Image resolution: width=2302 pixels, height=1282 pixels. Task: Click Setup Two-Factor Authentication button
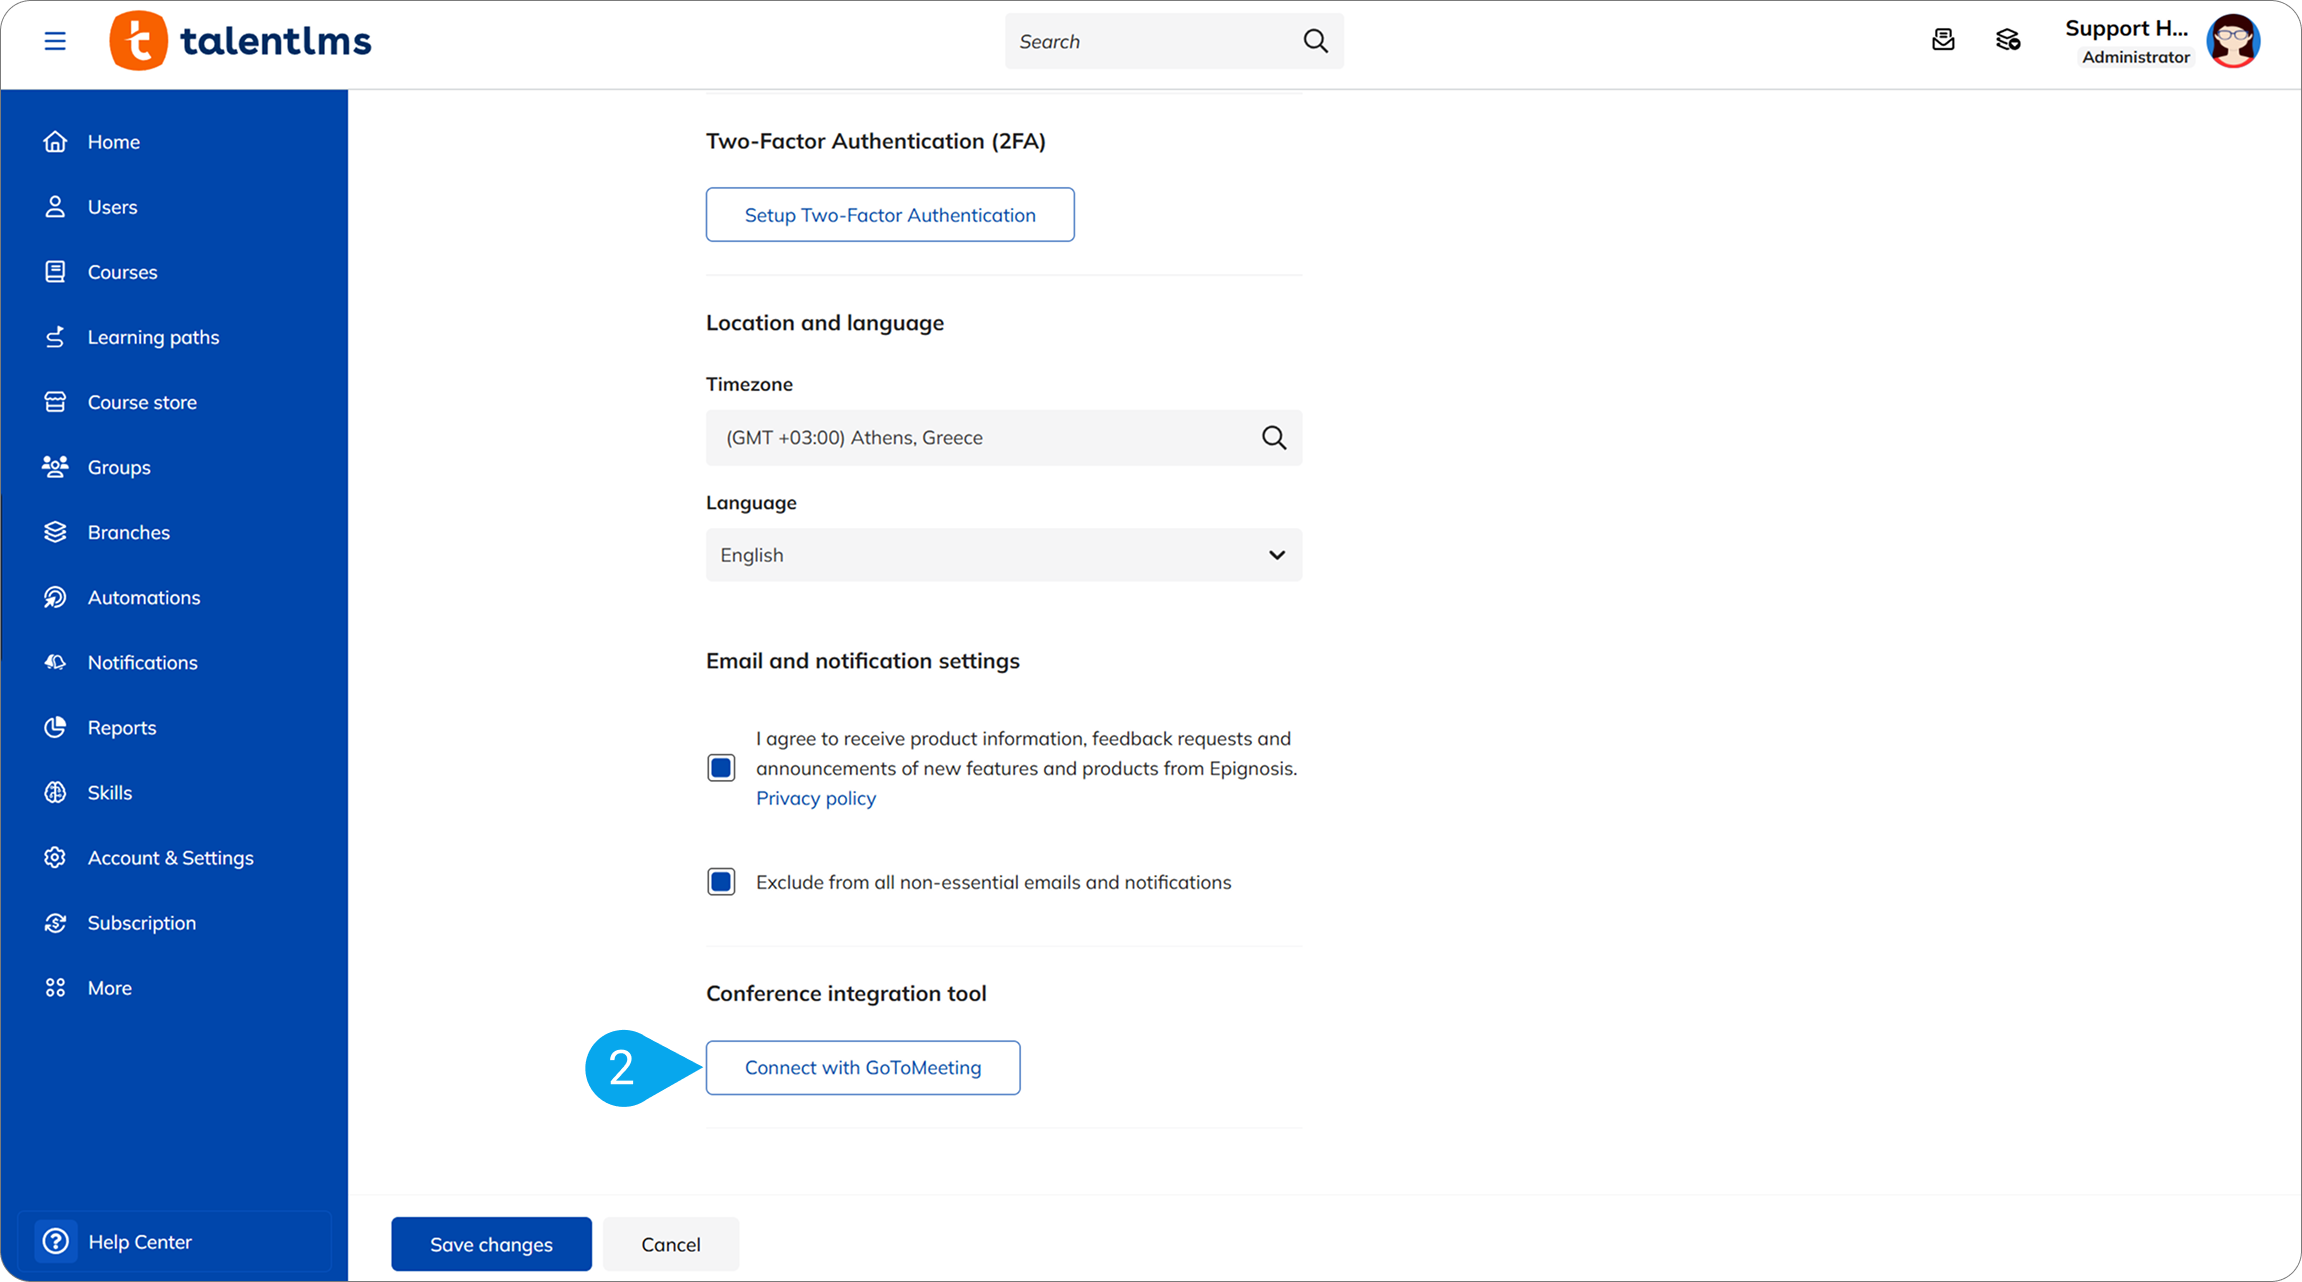[889, 215]
